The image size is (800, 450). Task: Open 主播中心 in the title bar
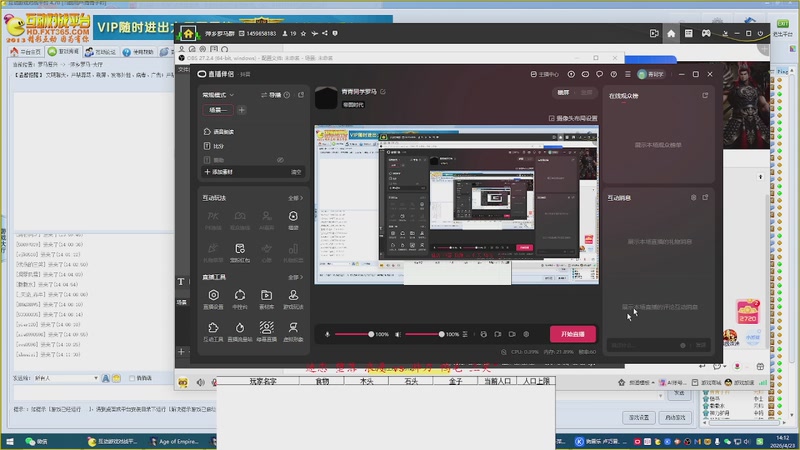(x=545, y=74)
